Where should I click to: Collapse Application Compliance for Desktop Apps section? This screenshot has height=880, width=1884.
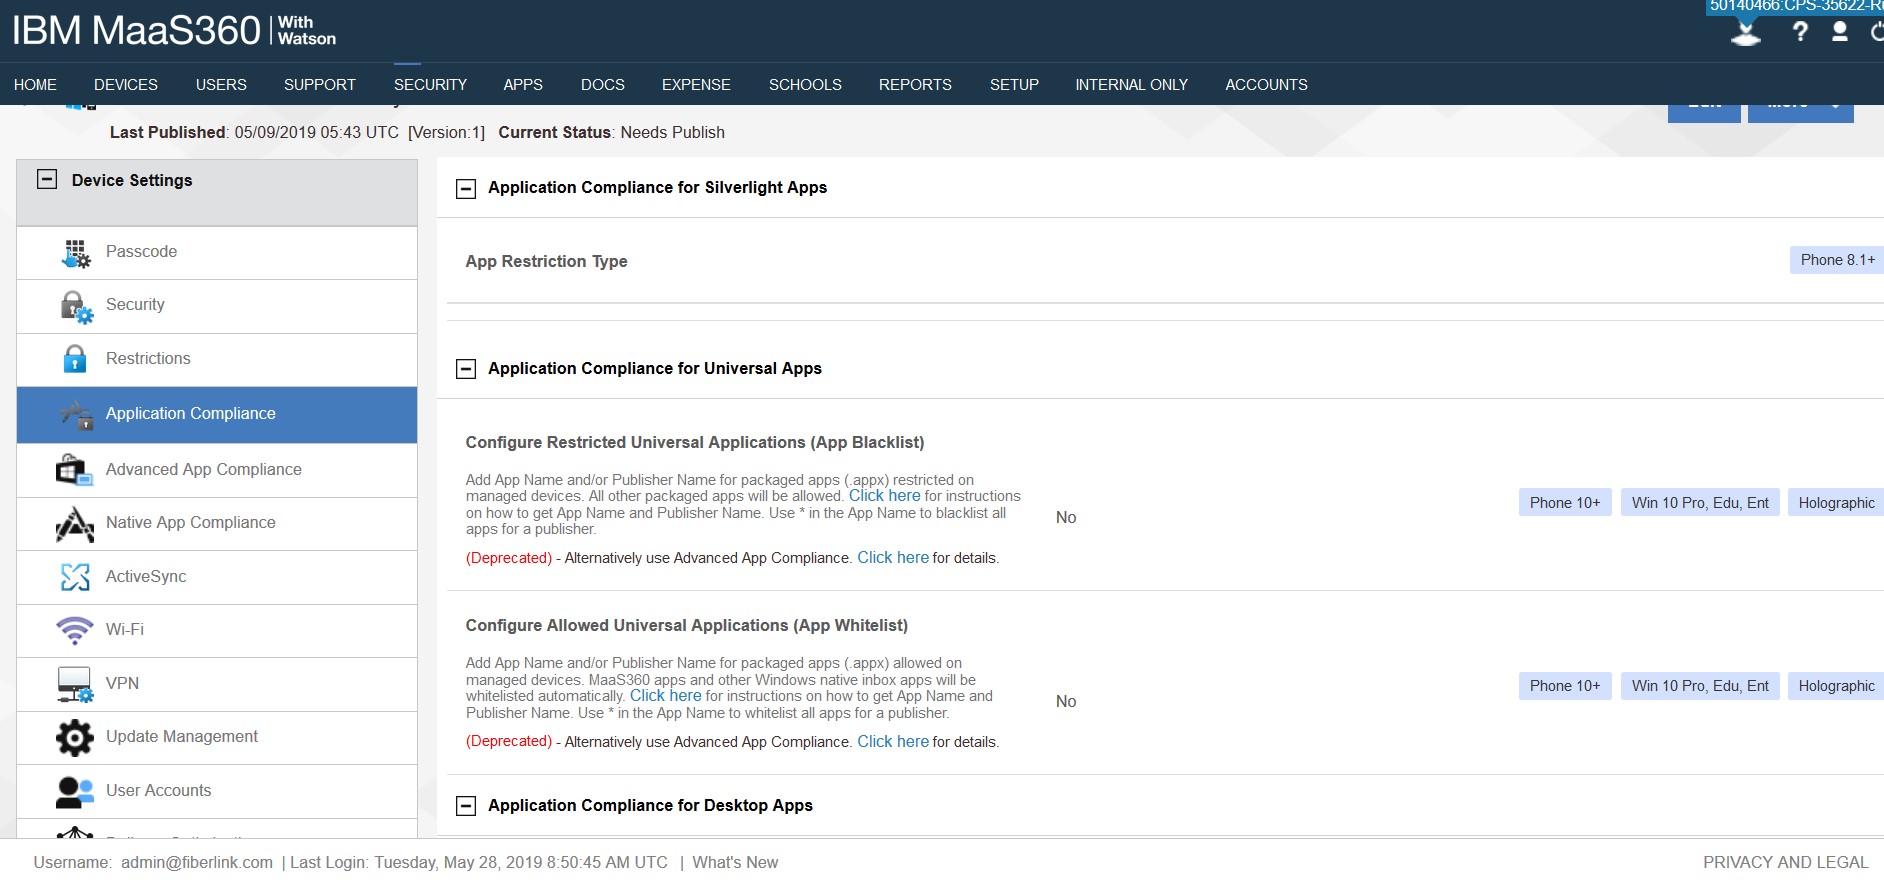(466, 806)
